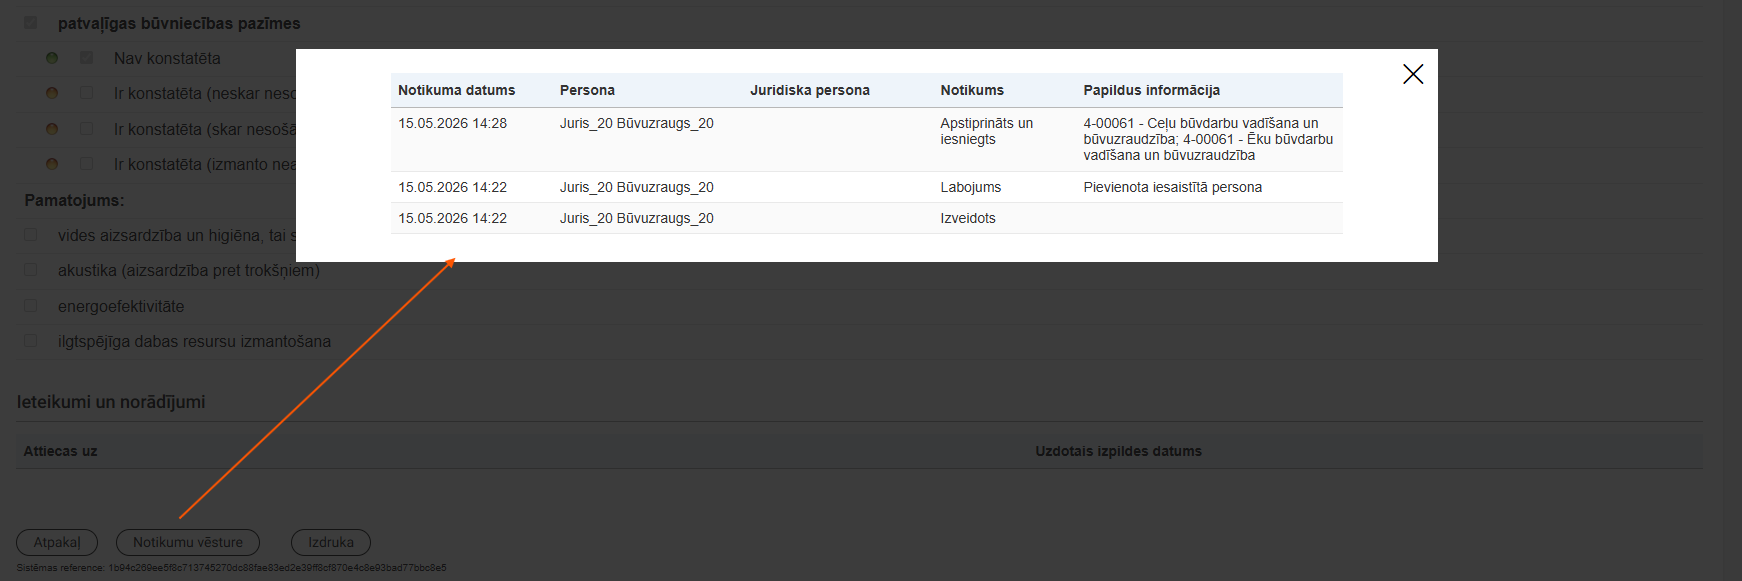Click the 4-00061 Ceļu būvdarbu vadīšana text
This screenshot has height=581, width=1742.
[x=1208, y=139]
